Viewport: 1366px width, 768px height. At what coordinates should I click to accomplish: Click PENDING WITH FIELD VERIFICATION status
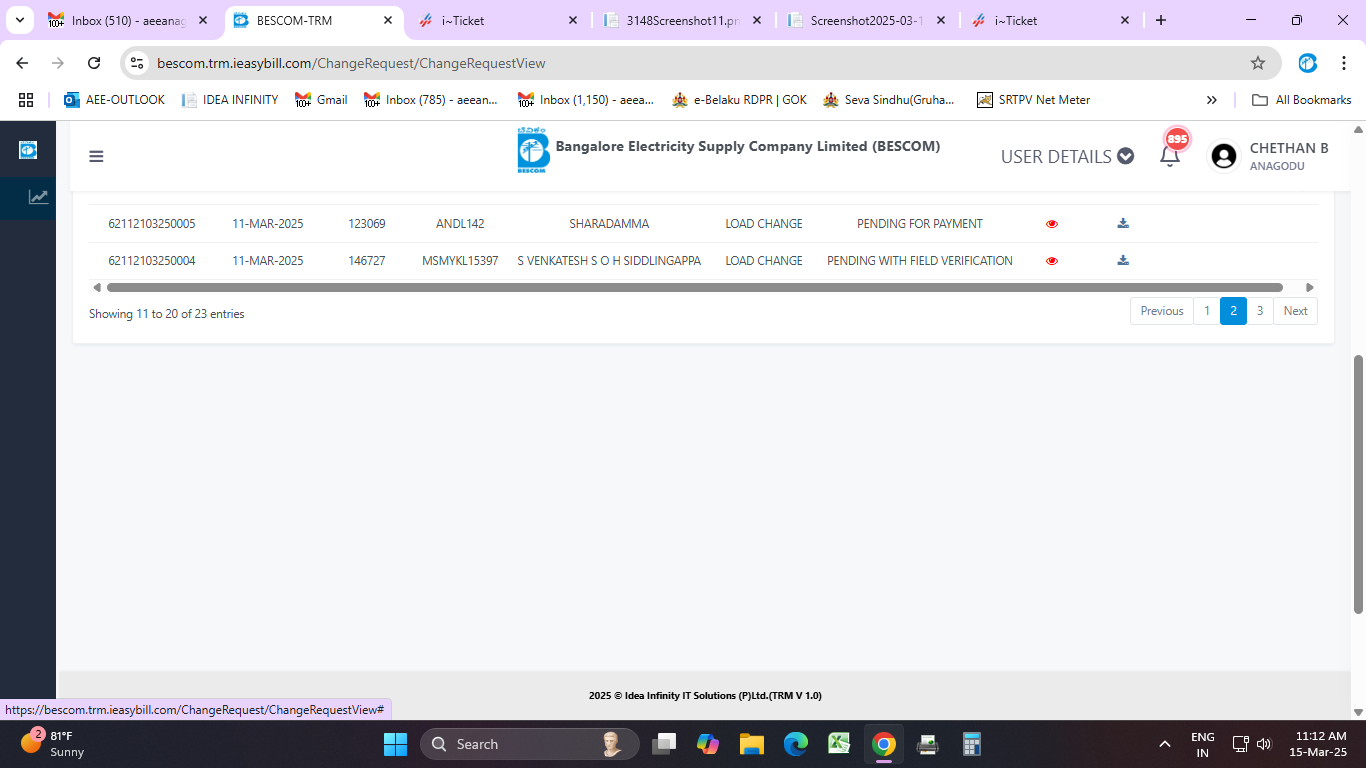(x=920, y=261)
